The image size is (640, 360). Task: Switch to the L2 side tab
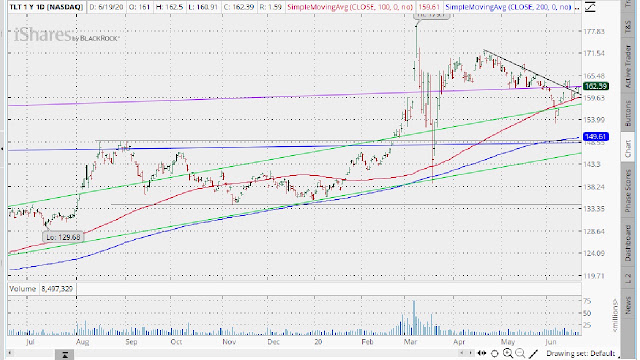[628, 279]
